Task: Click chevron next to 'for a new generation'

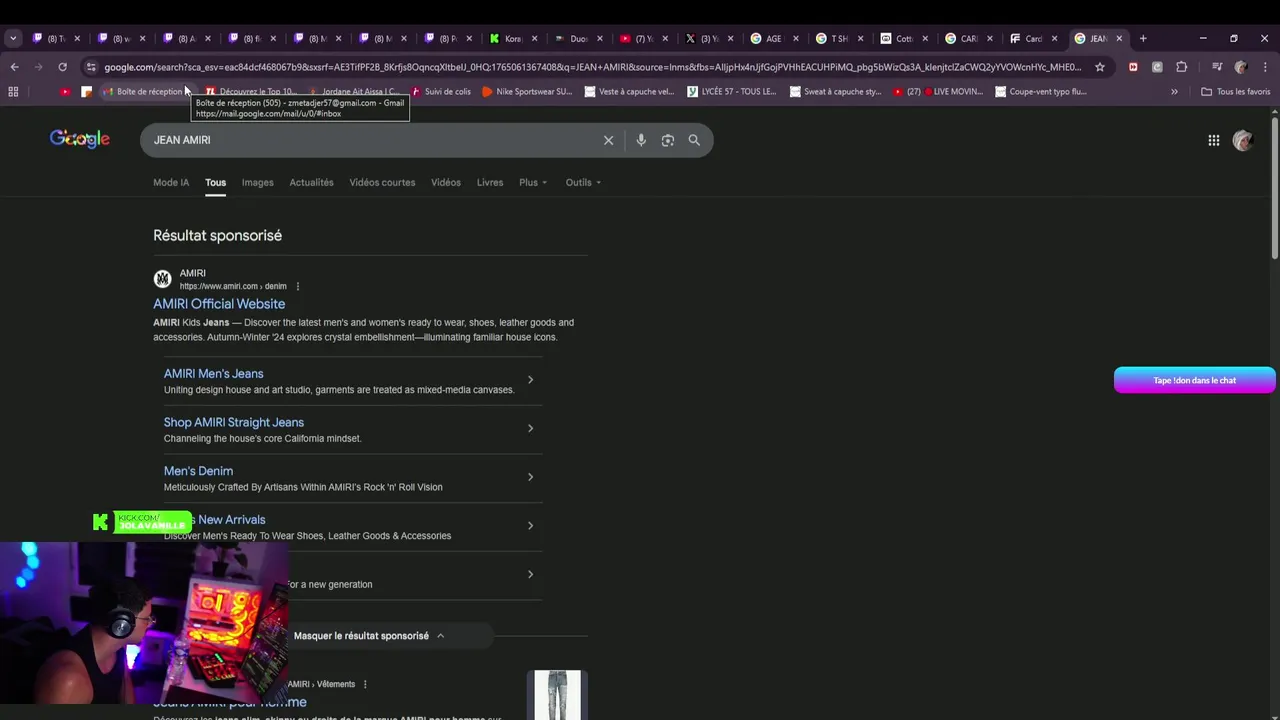Action: coord(530,574)
